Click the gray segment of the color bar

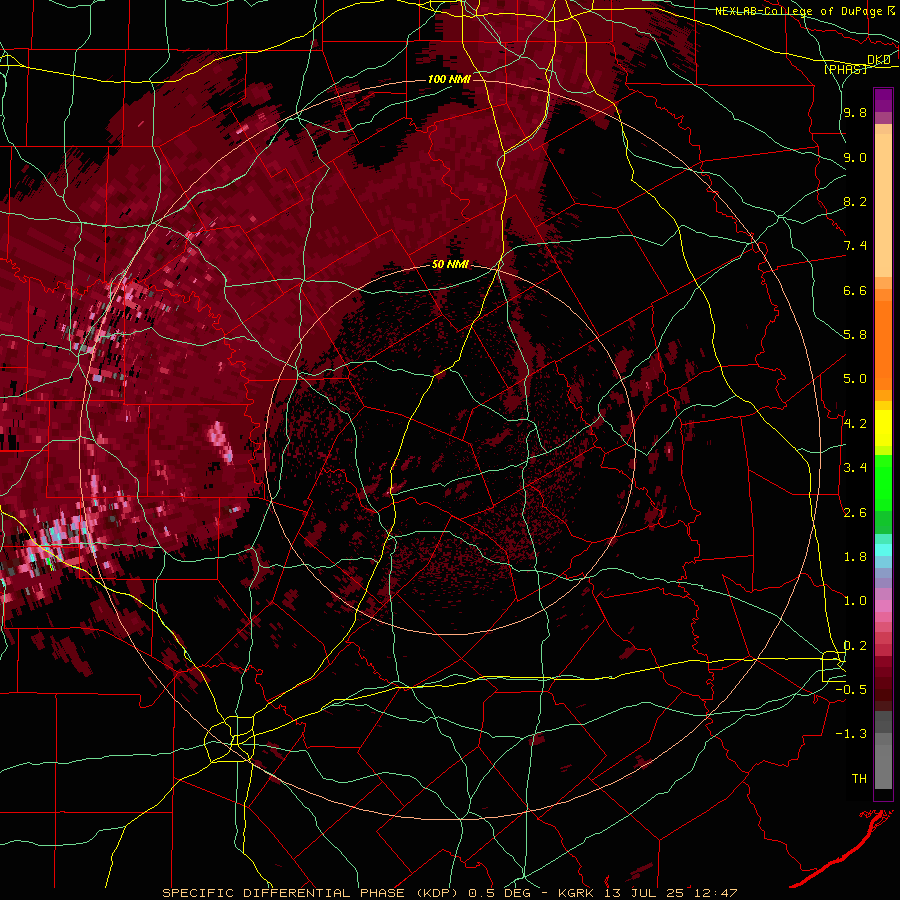pos(883,752)
